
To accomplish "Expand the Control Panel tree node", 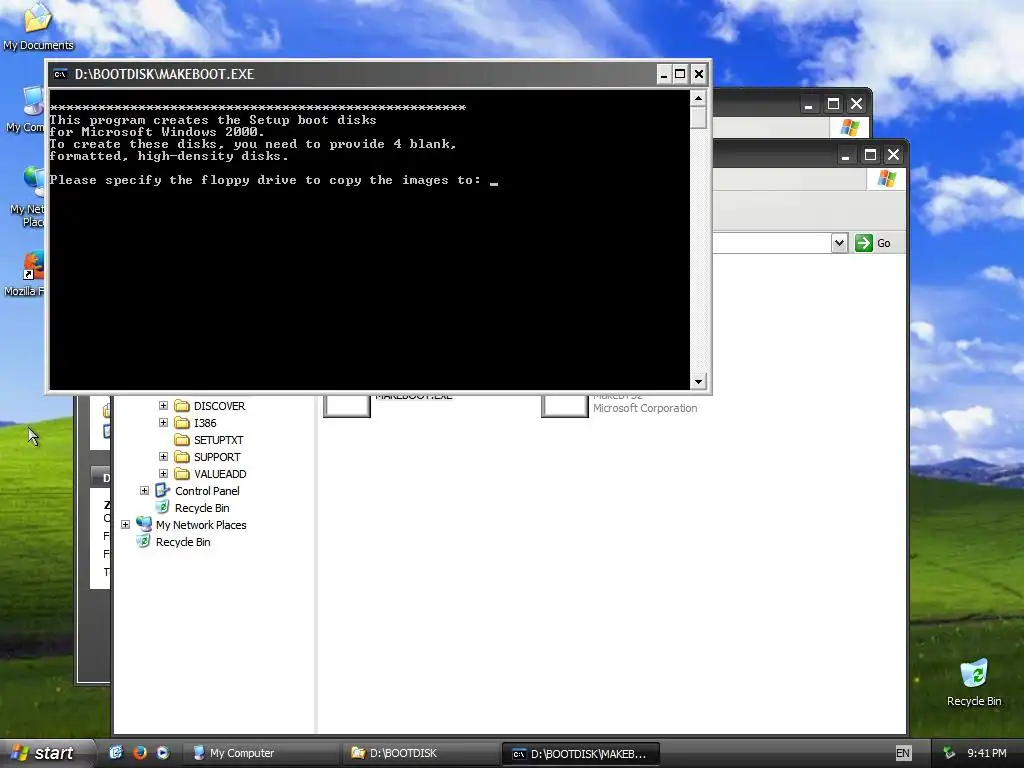I will click(x=144, y=490).
